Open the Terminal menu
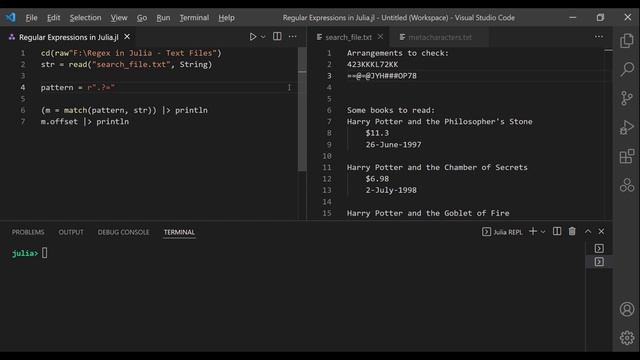Viewport: 640px width, 360px height. (194, 18)
